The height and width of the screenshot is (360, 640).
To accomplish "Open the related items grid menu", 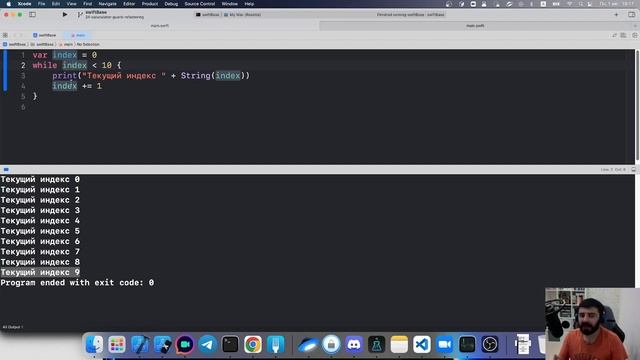I will [5, 35].
